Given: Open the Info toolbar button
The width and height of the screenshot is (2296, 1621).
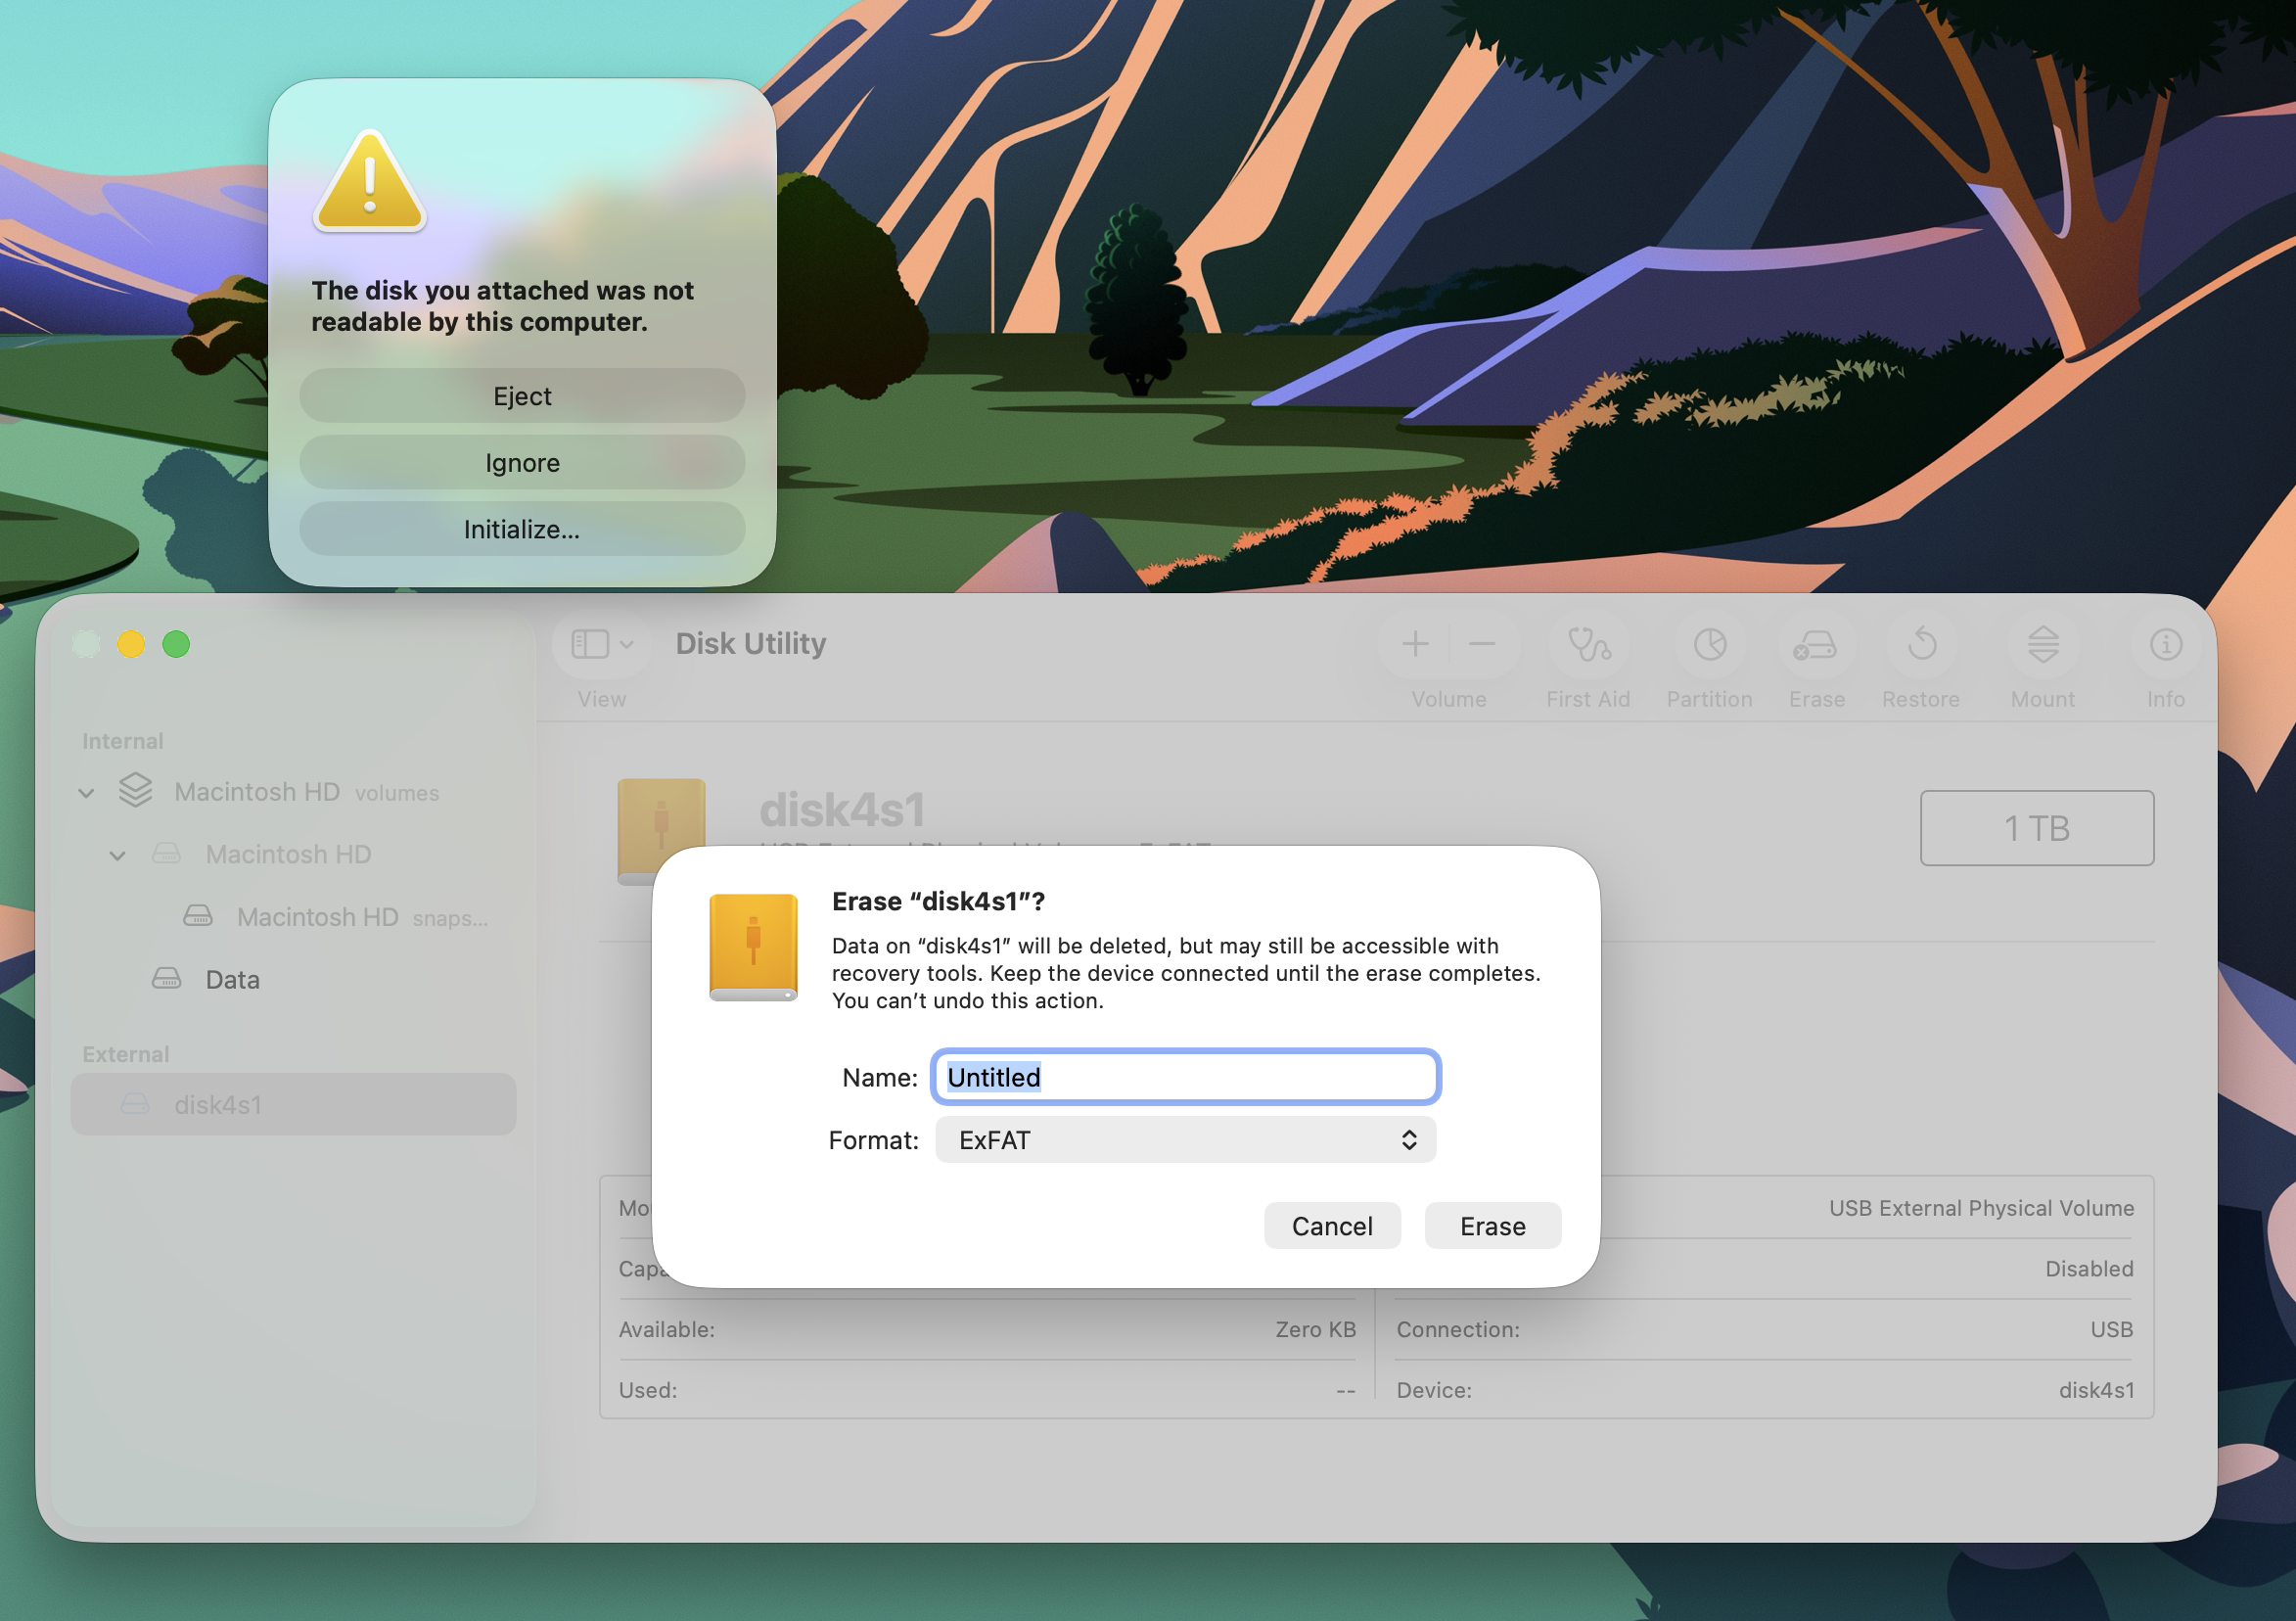Looking at the screenshot, I should [2165, 645].
